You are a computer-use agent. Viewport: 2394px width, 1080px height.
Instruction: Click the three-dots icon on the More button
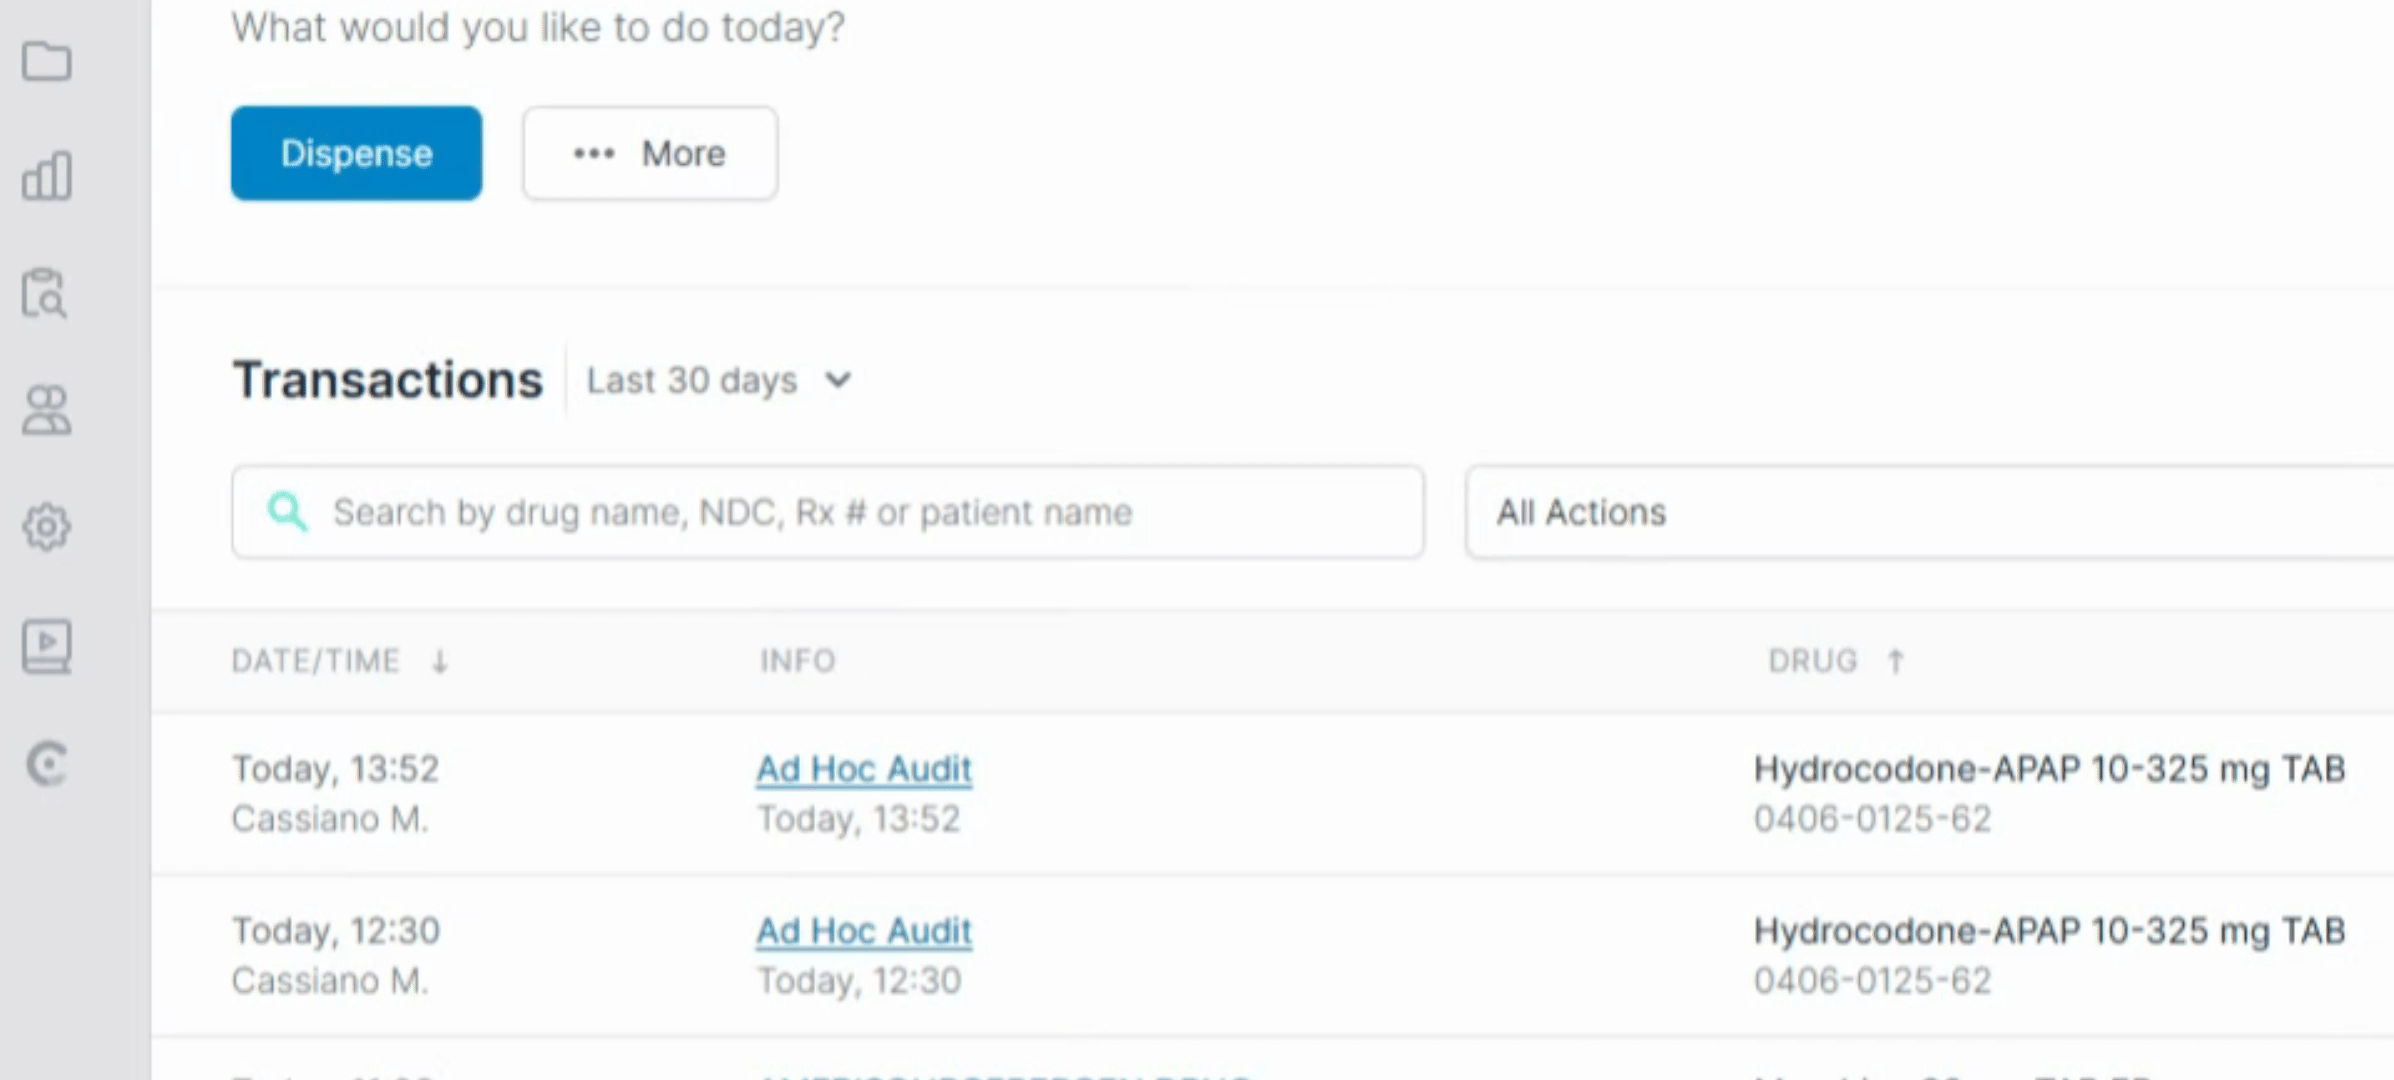(594, 154)
